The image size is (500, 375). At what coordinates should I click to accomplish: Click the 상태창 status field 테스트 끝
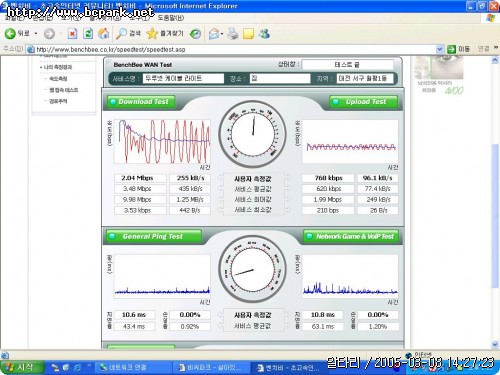(348, 64)
